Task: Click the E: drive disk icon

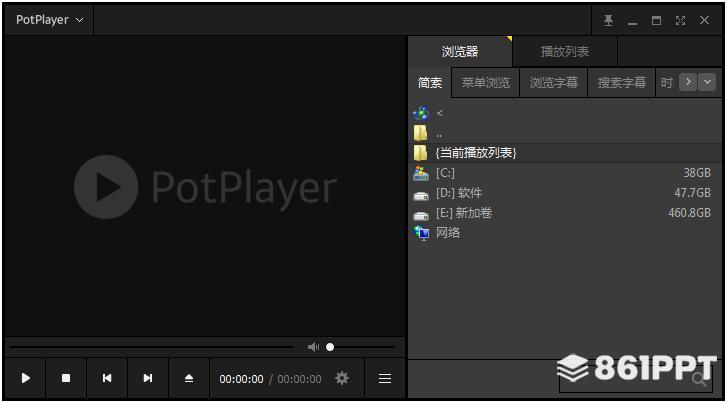Action: (x=421, y=216)
